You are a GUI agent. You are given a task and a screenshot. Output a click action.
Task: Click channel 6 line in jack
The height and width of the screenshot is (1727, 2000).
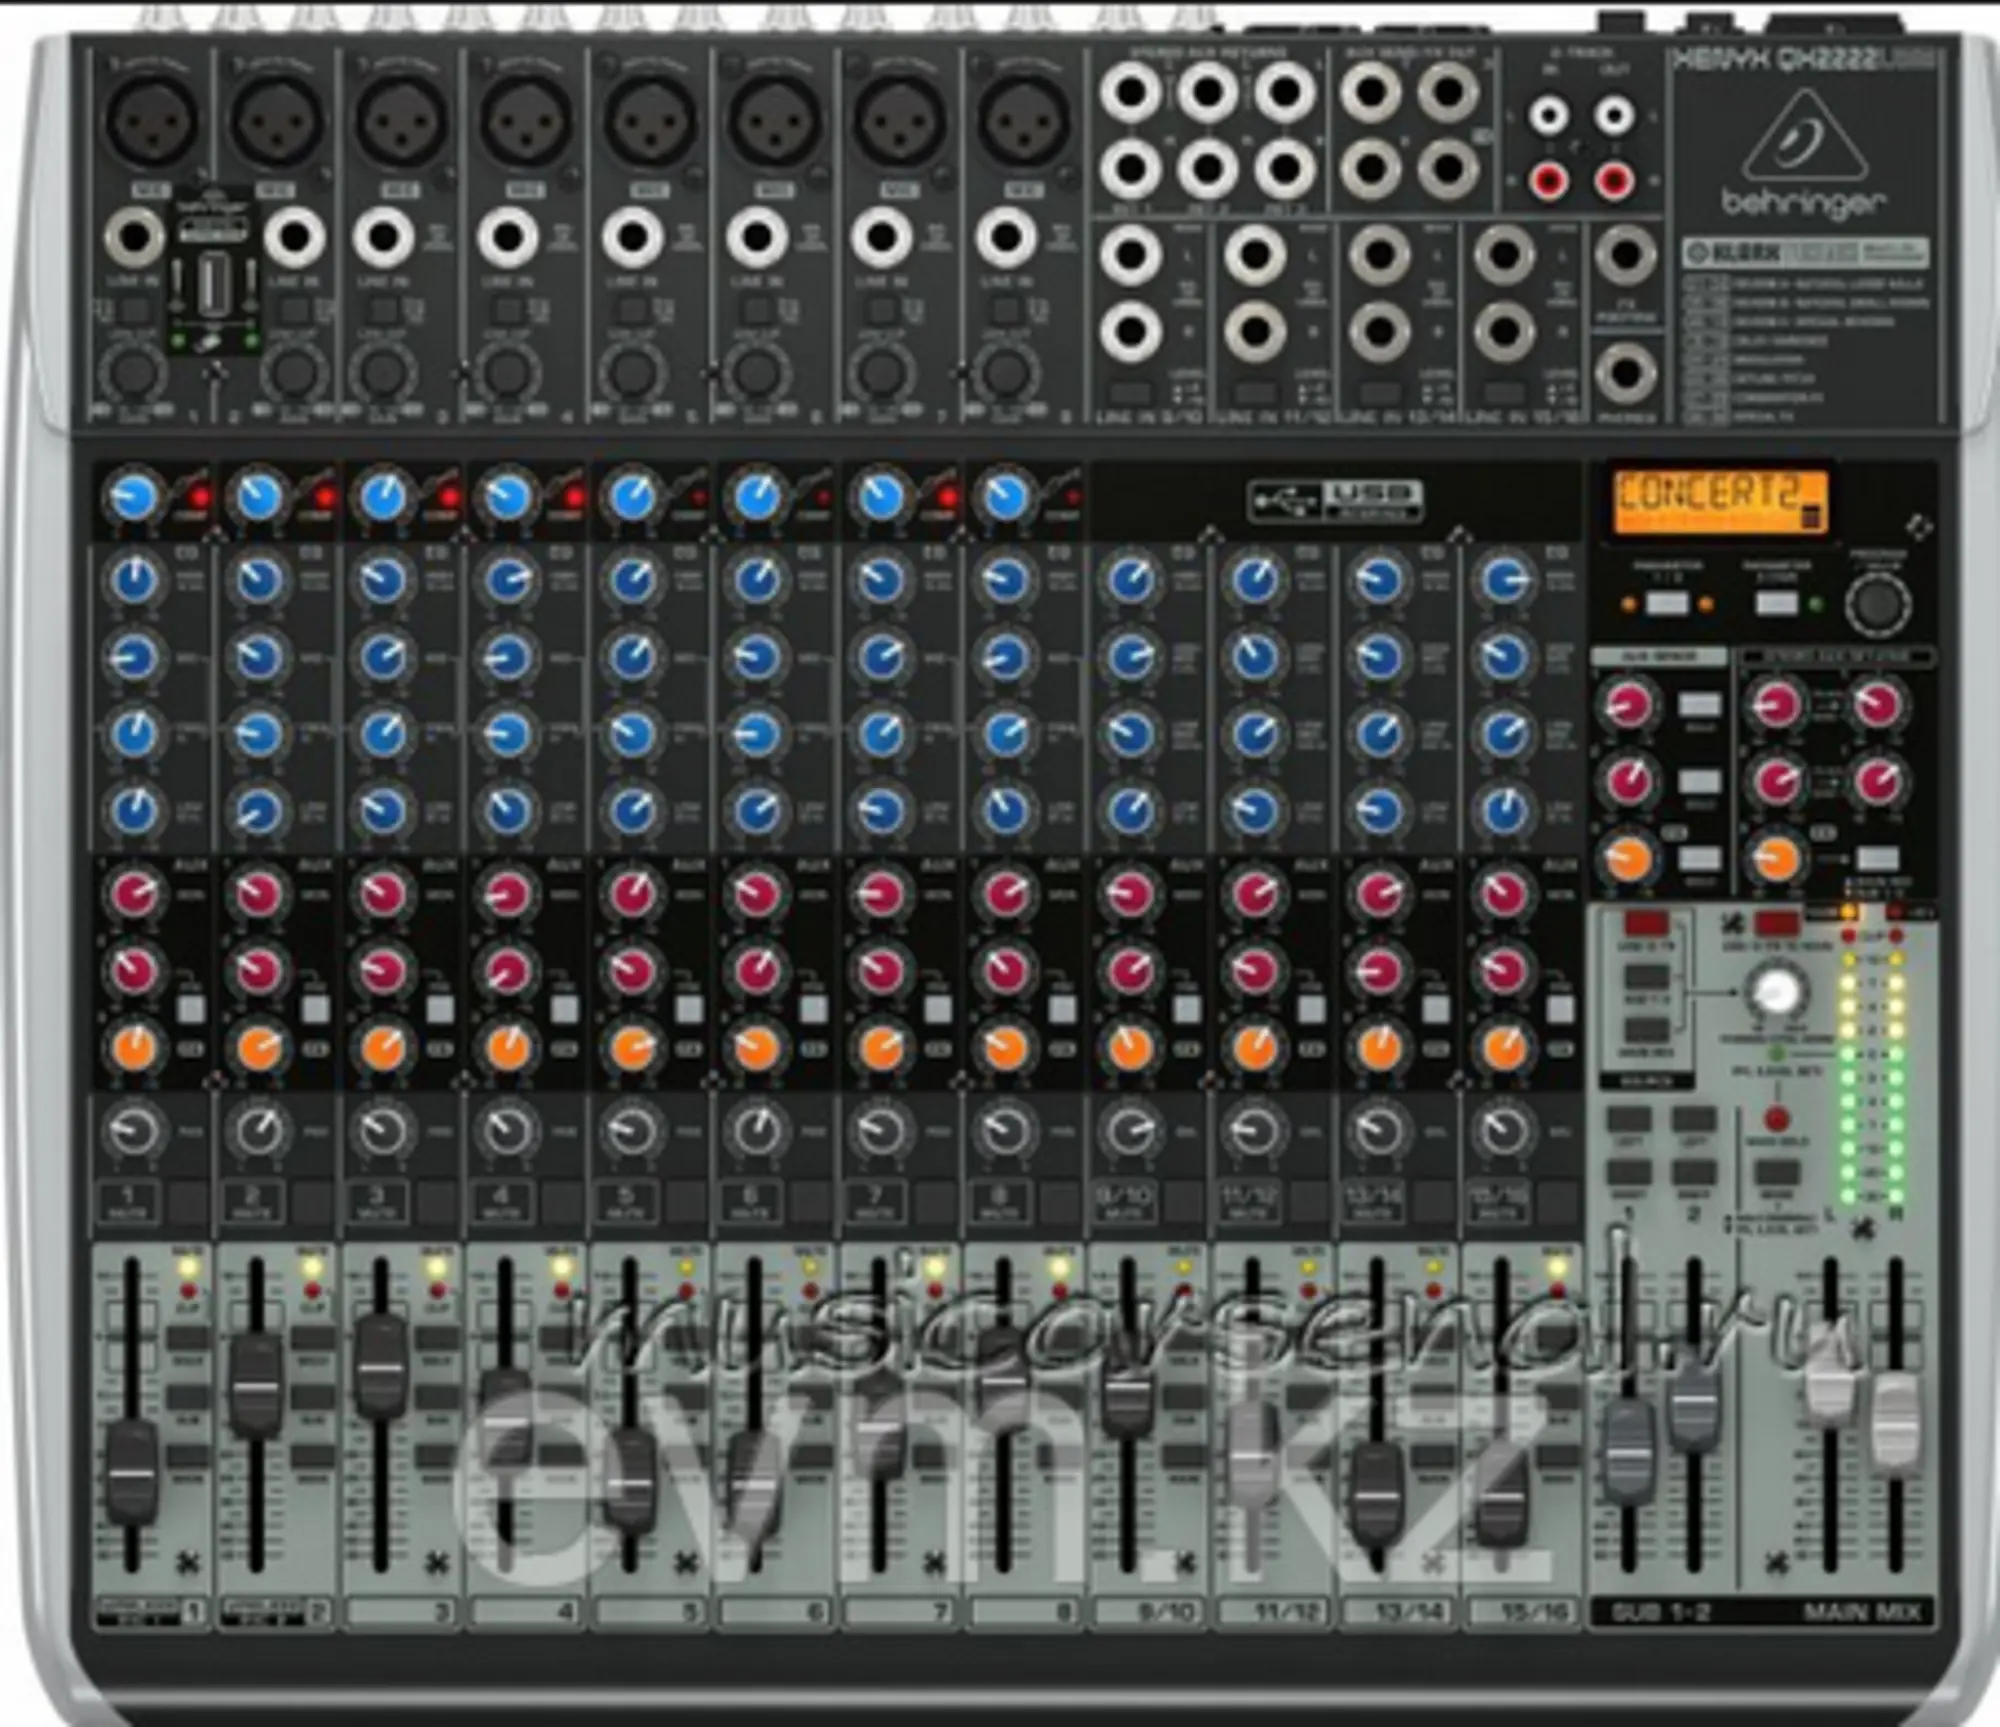tap(757, 238)
